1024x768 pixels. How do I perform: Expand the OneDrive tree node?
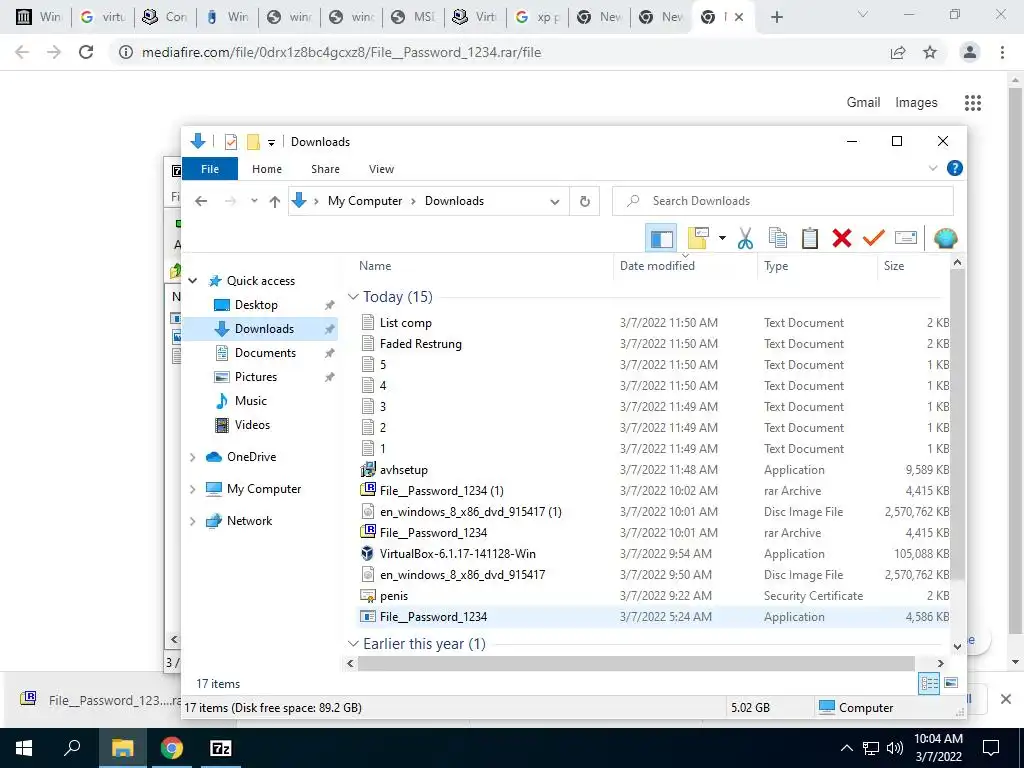tap(193, 457)
